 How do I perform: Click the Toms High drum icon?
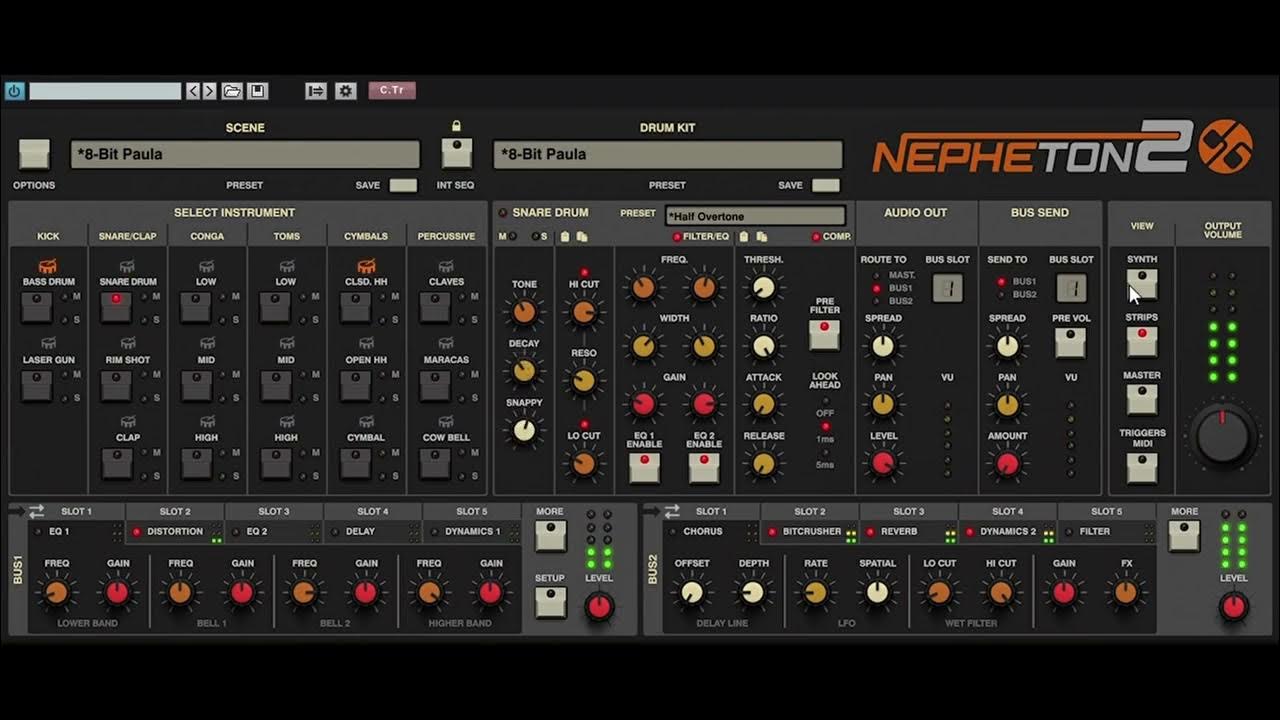point(286,423)
